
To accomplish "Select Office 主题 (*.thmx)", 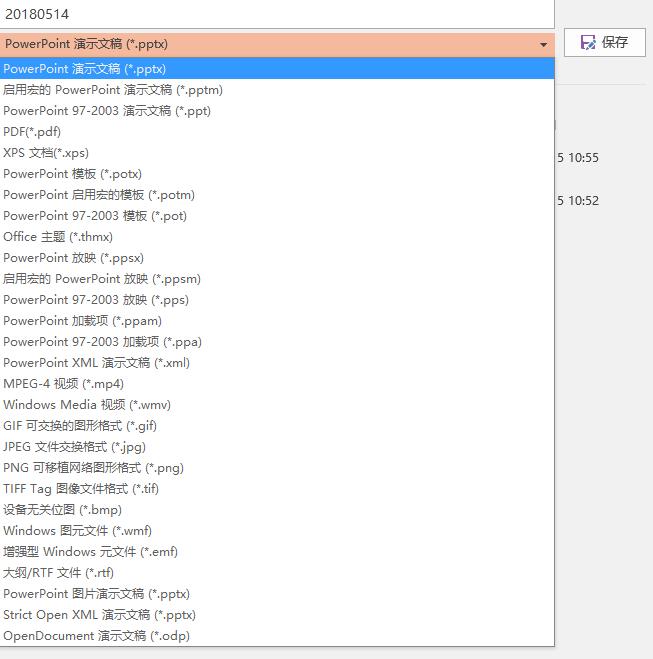I will pyautogui.click(x=277, y=237).
